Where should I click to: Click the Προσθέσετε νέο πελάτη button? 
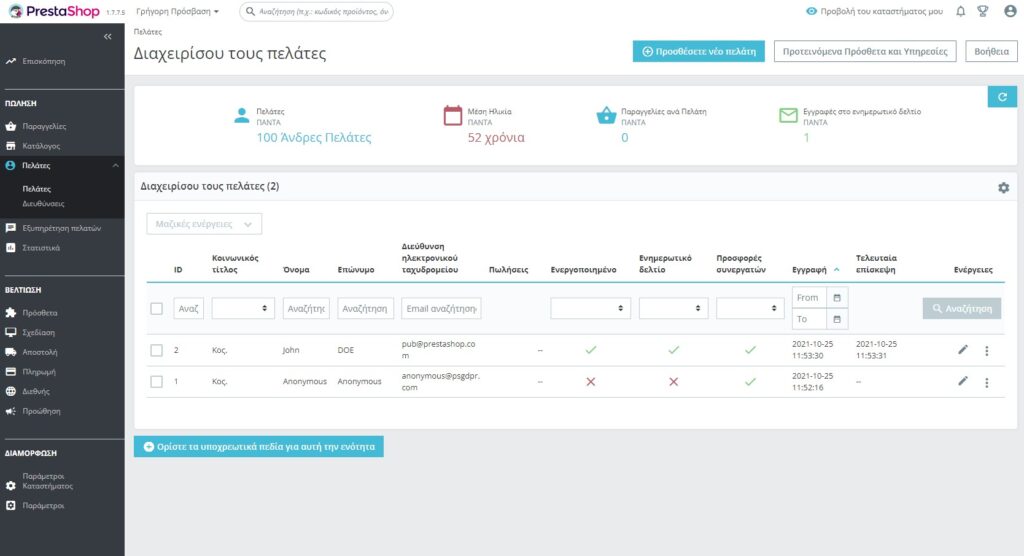point(699,51)
